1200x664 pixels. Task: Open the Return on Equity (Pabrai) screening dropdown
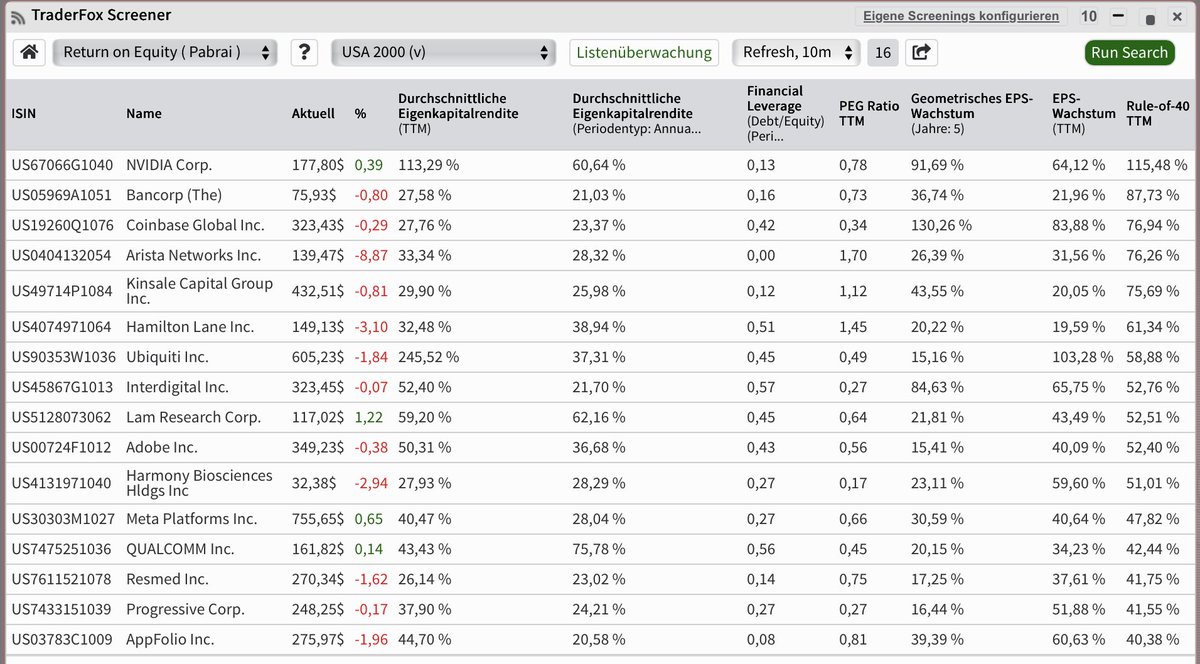pos(165,52)
